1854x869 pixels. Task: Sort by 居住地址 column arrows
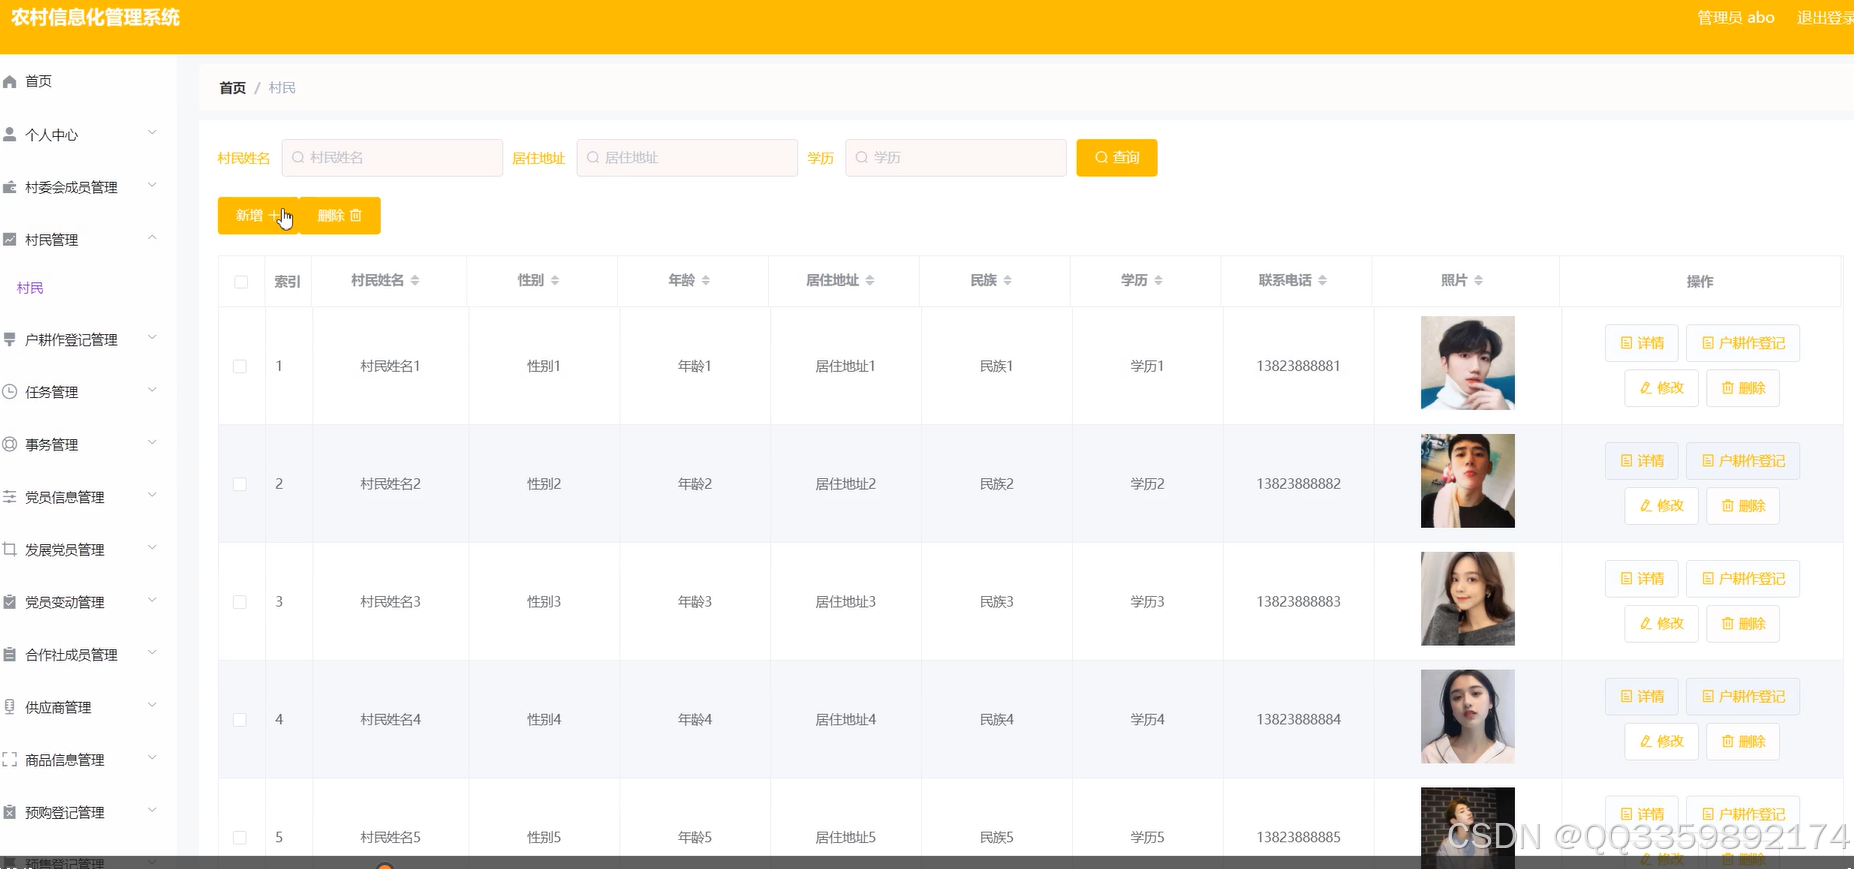pos(870,280)
